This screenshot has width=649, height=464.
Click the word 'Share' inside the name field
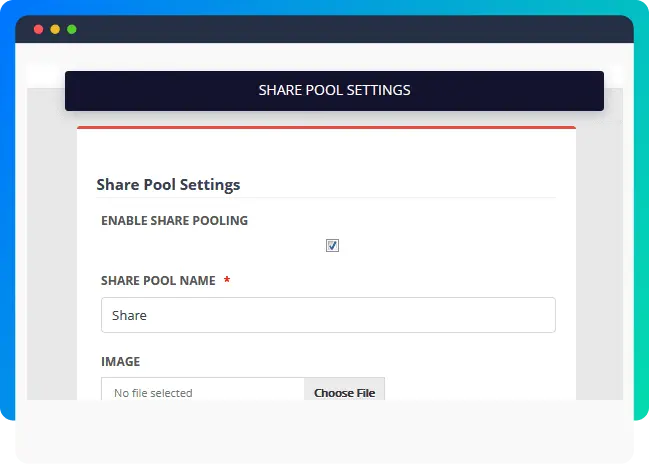coord(129,315)
